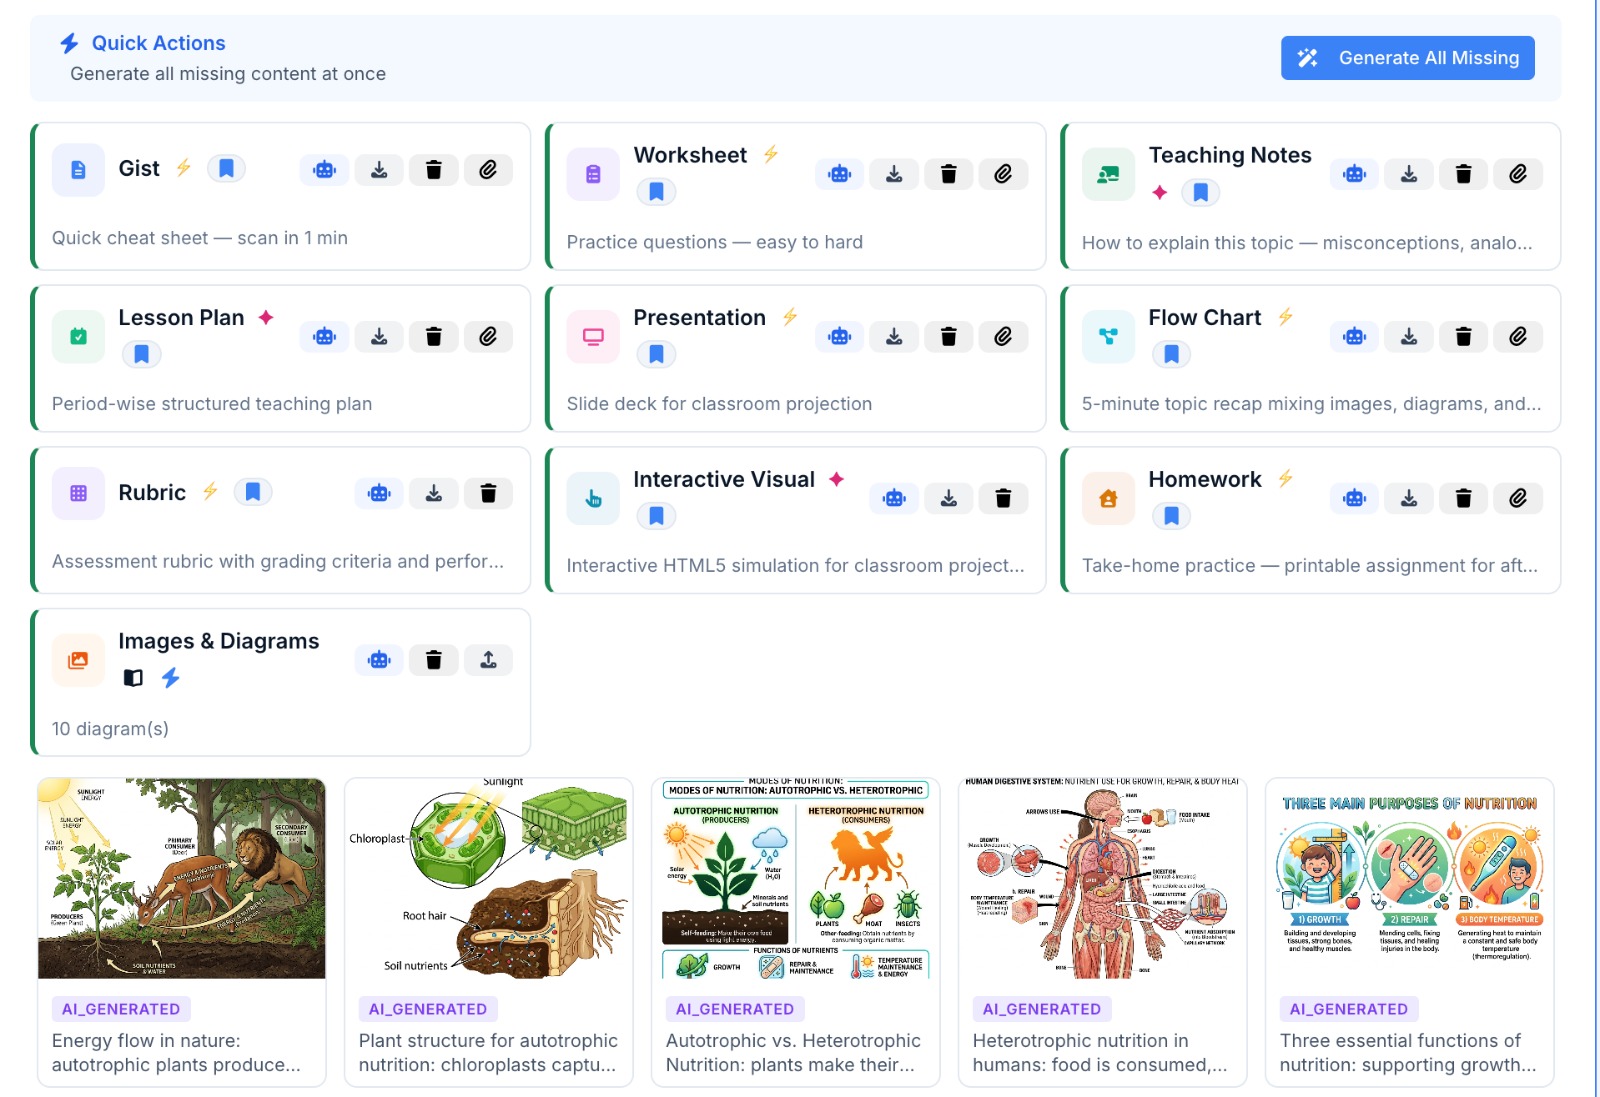
Task: Click the Quick Actions heading
Action: [158, 43]
